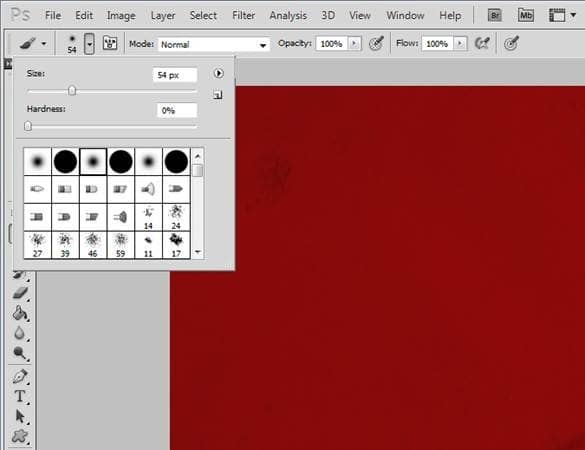The image size is (585, 450).
Task: Select the Eraser tool
Action: tap(20, 293)
